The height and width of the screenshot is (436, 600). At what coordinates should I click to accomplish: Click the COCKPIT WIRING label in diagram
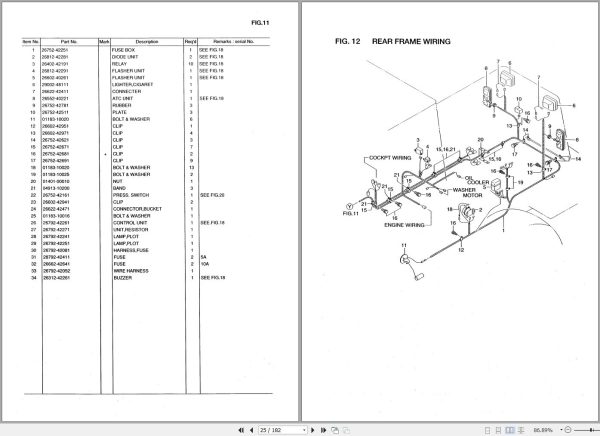390,158
